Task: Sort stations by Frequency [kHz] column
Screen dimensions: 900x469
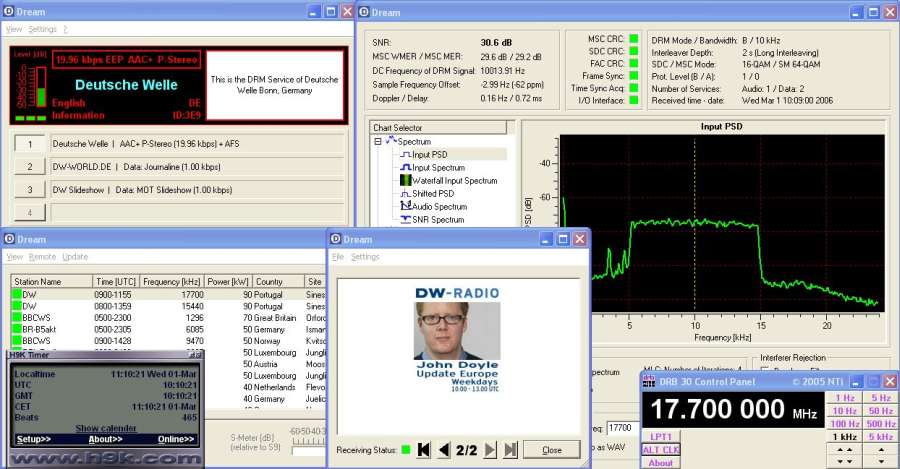Action: [171, 281]
